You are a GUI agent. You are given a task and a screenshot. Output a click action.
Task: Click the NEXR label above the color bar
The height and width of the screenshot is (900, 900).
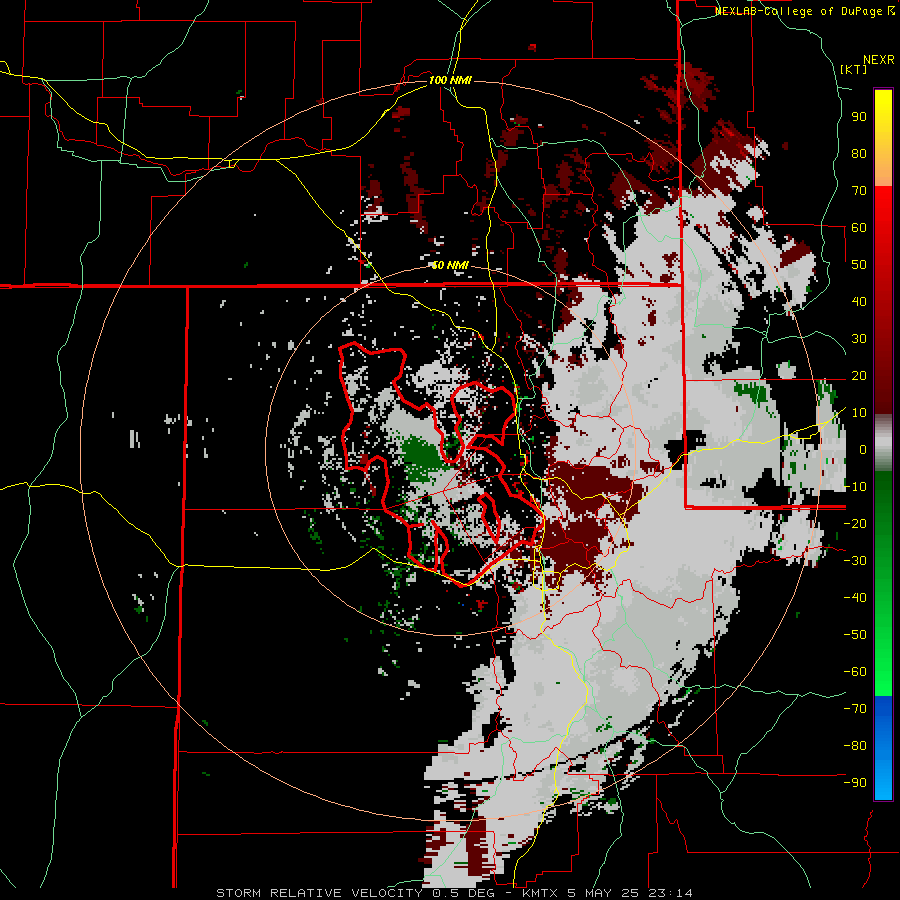coord(879,60)
